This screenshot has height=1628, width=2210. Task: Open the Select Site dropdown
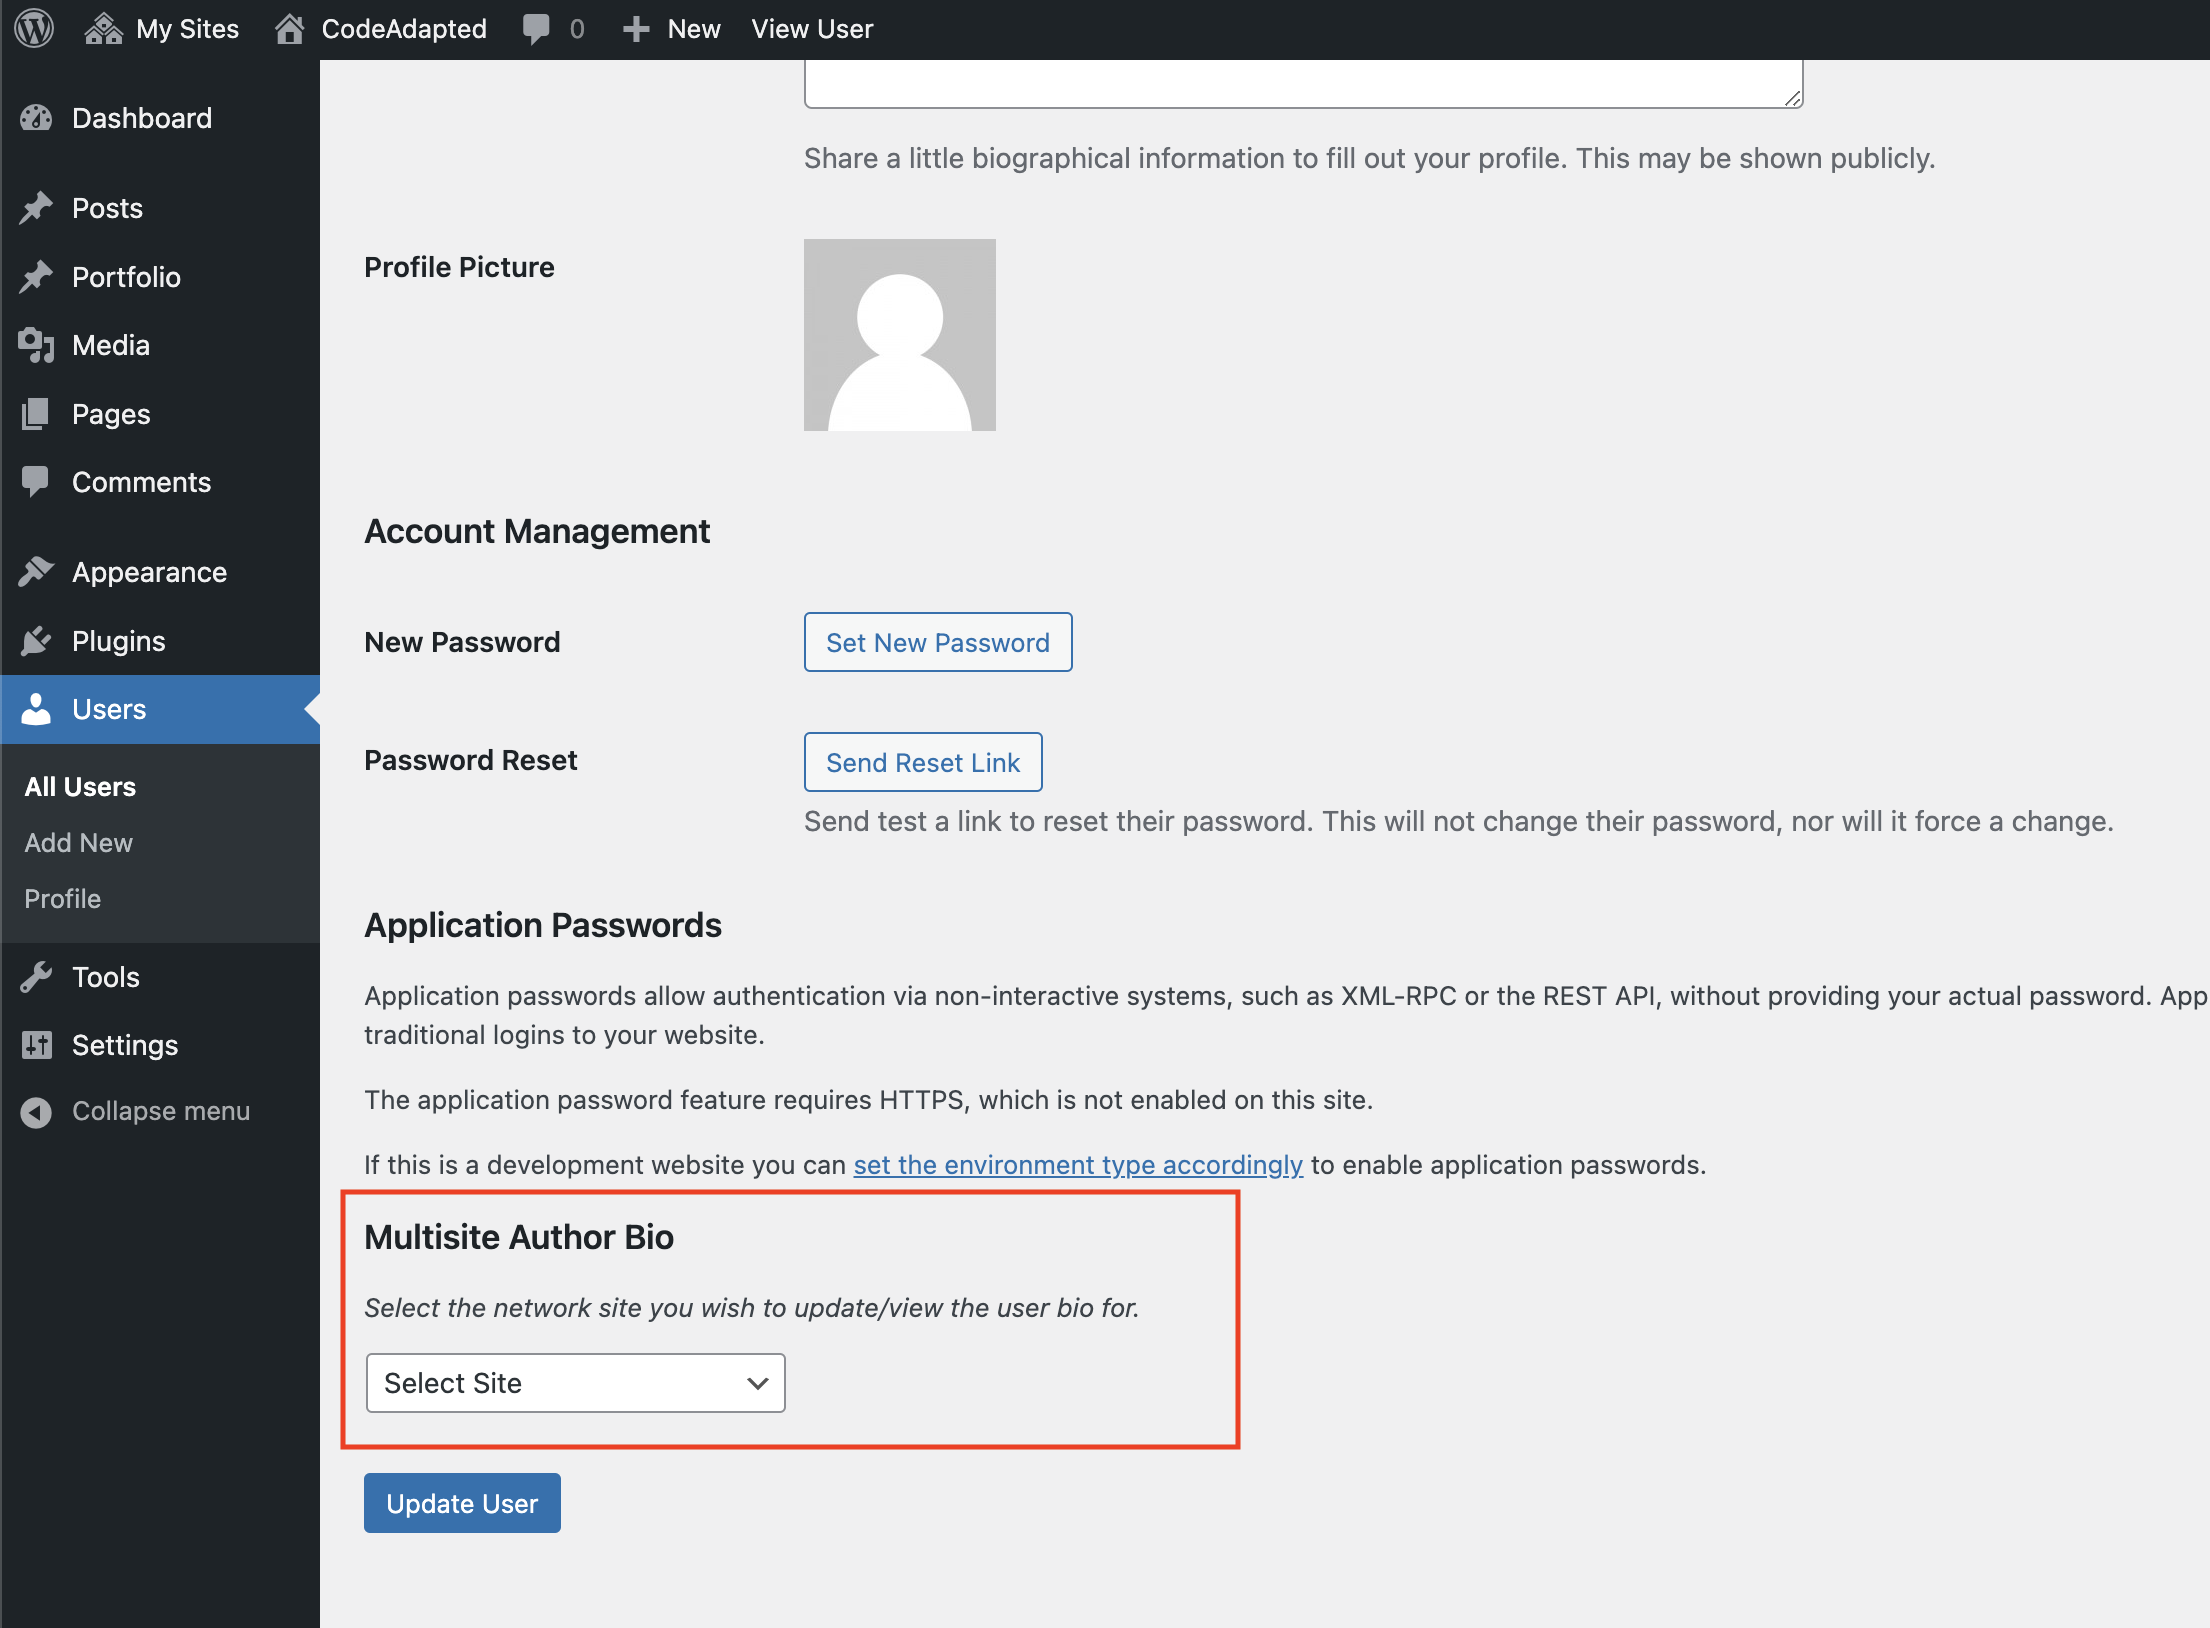576,1383
